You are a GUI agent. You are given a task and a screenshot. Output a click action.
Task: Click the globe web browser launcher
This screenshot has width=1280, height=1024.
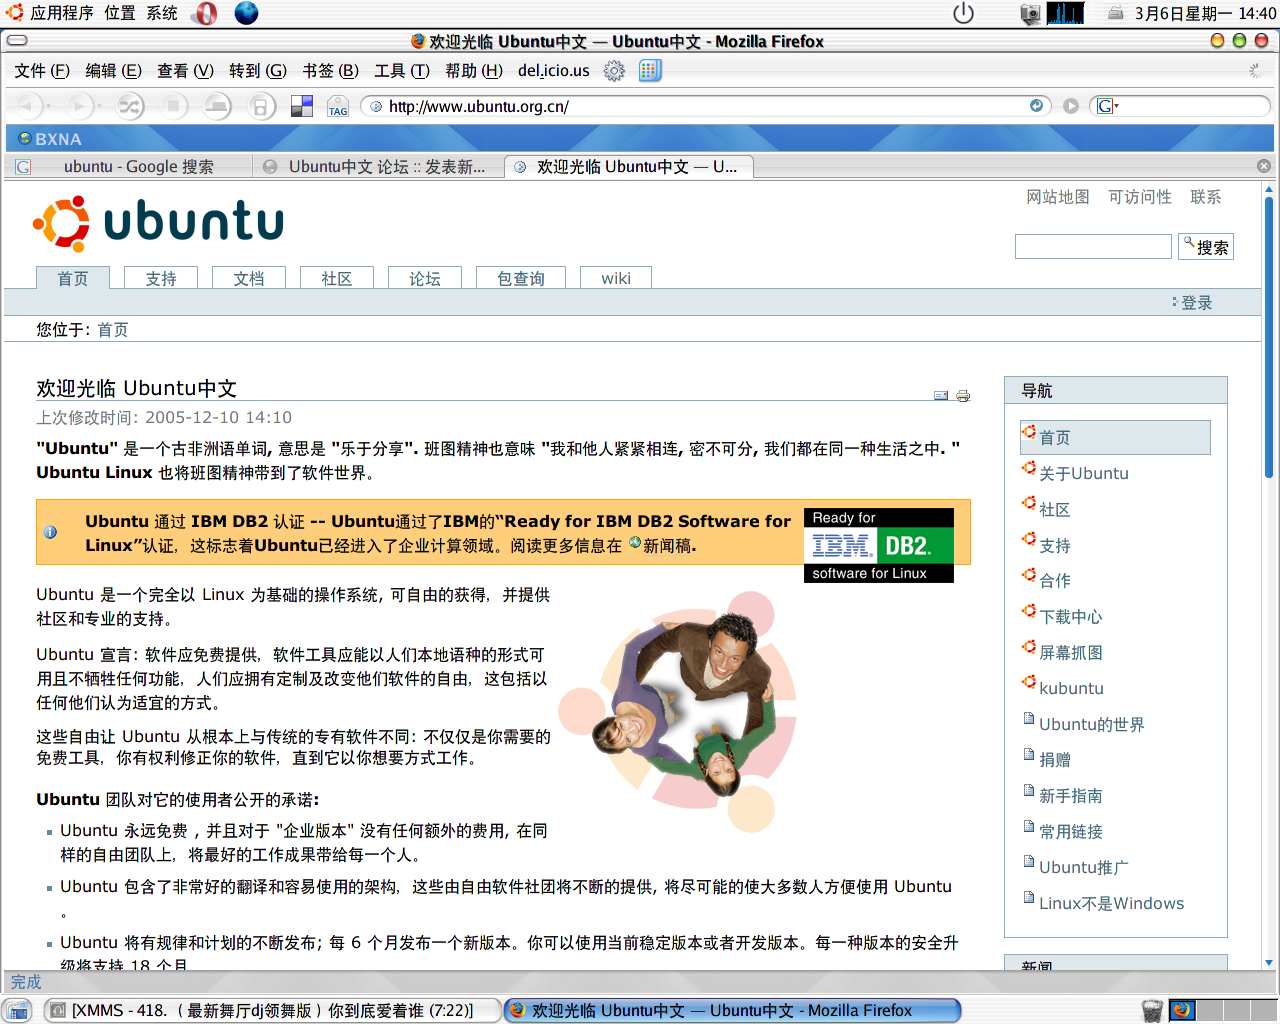[x=246, y=13]
